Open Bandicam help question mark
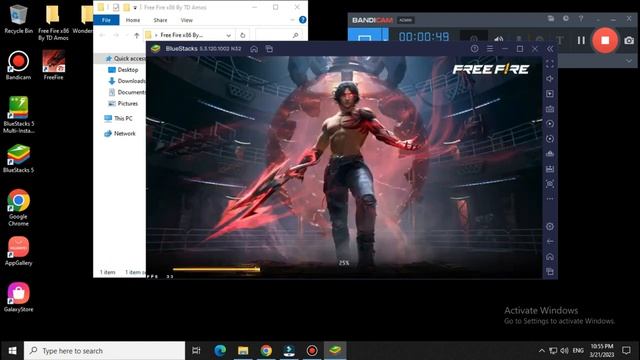The width and height of the screenshot is (640, 360). (581, 19)
